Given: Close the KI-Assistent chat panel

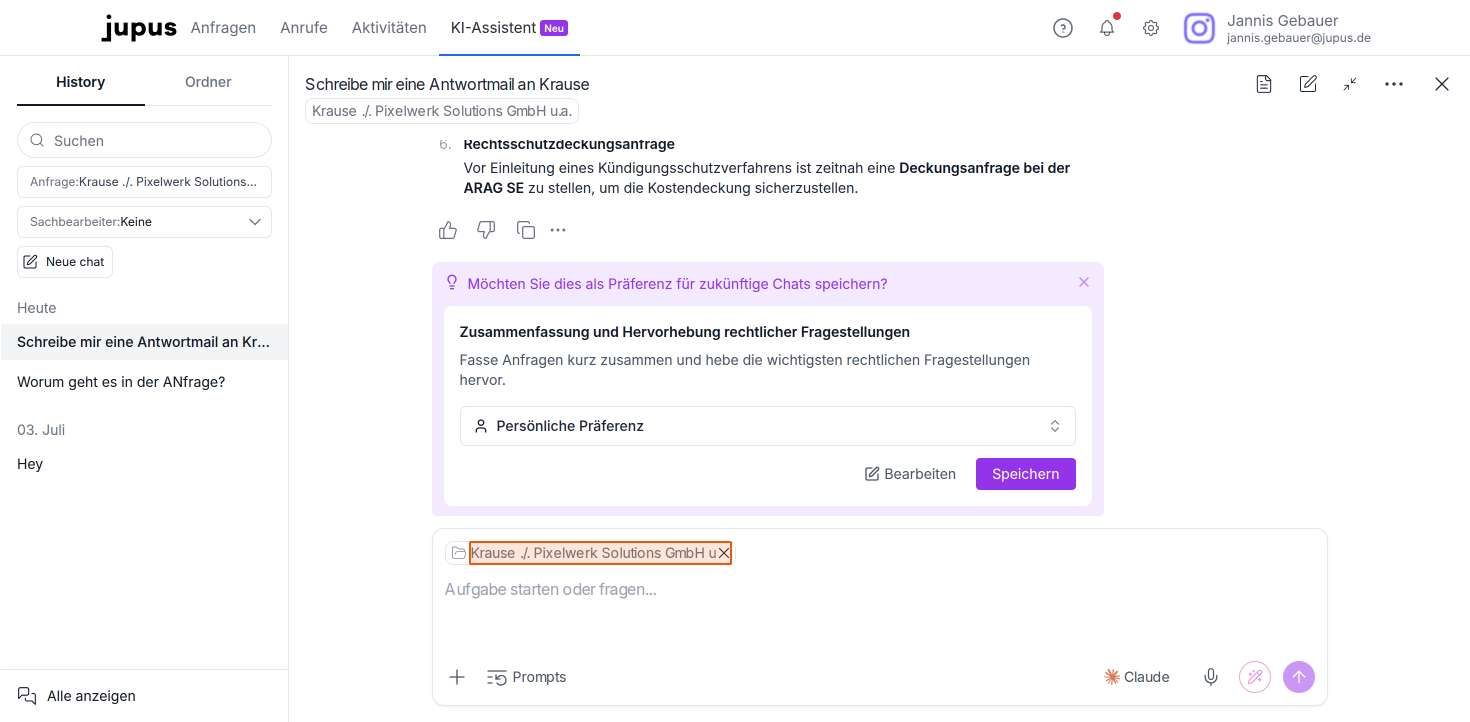Looking at the screenshot, I should 1442,84.
